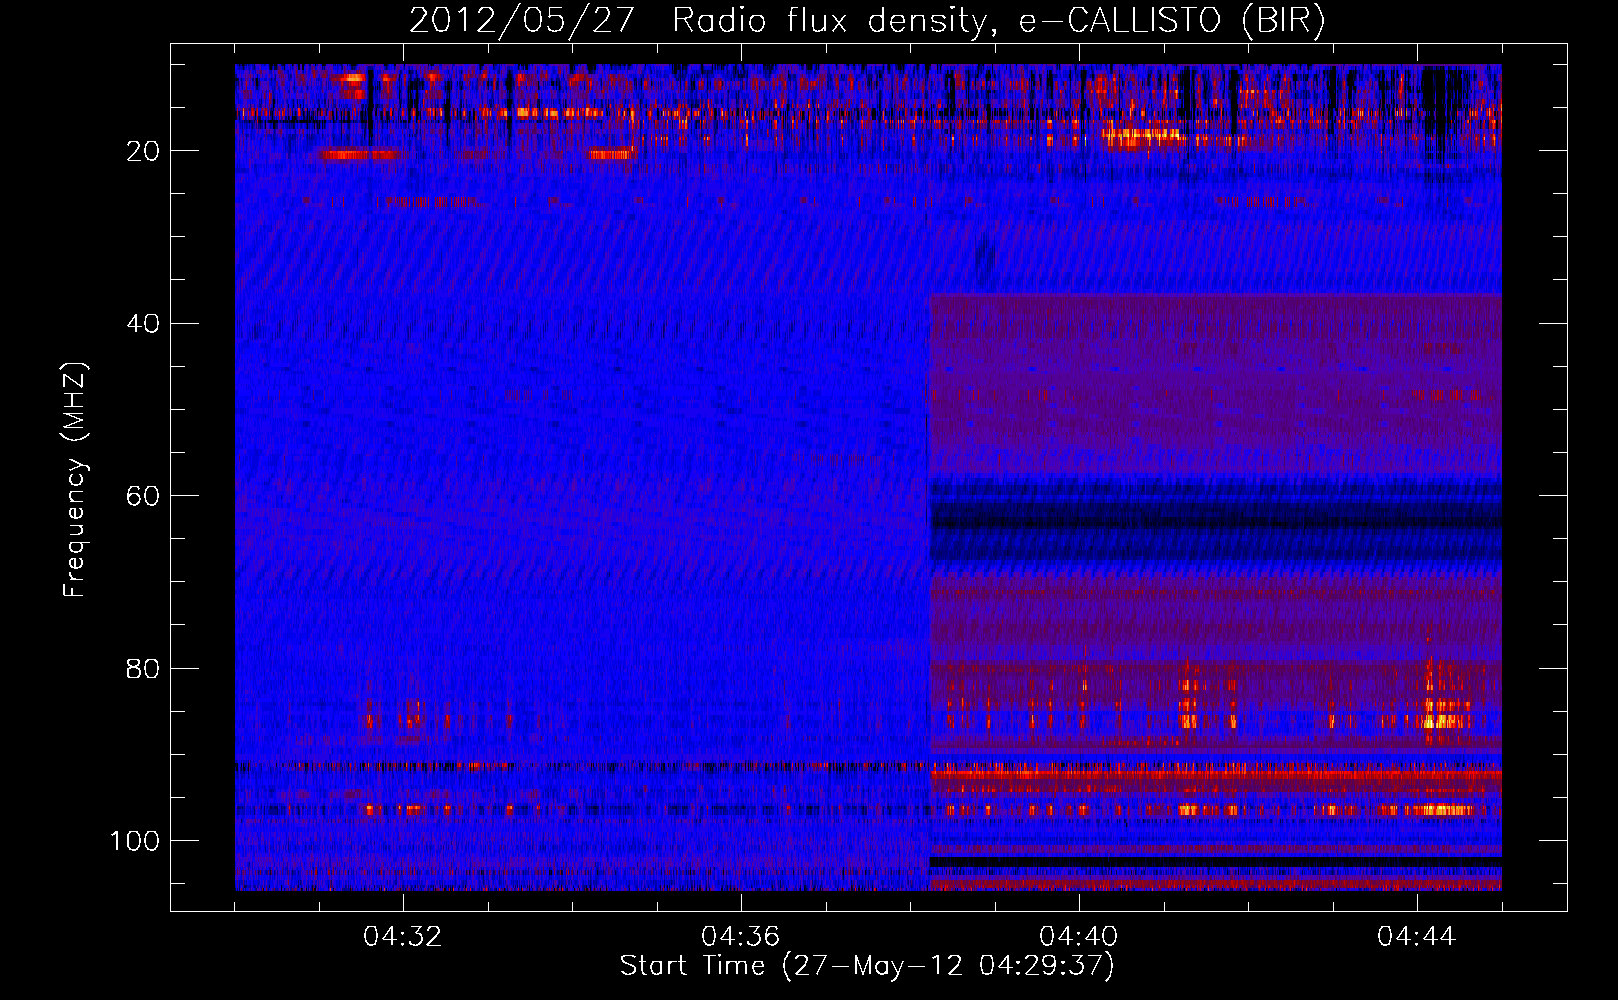Viewport: 1618px width, 1000px height.
Task: Click the 04:40 time tick label
Action: pyautogui.click(x=1078, y=937)
